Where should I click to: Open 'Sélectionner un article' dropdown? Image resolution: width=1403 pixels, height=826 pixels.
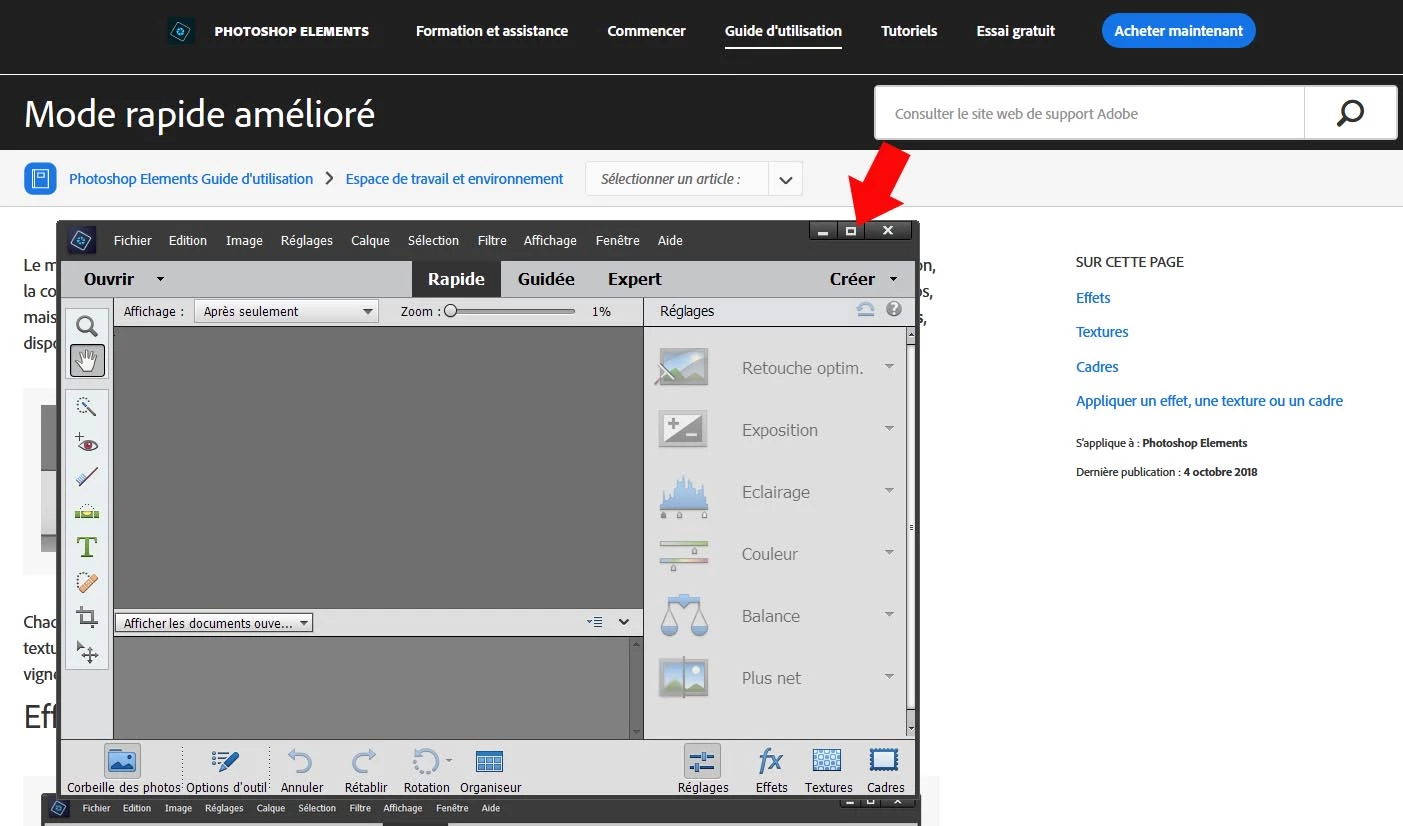(694, 179)
